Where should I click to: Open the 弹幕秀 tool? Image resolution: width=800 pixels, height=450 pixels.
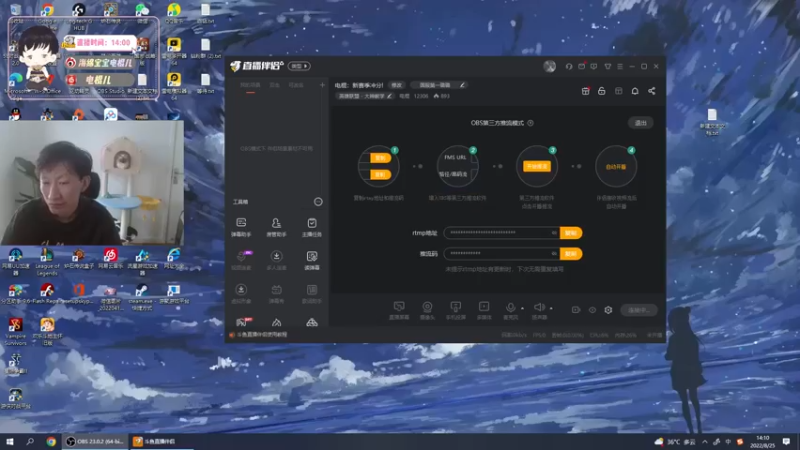coord(276,294)
